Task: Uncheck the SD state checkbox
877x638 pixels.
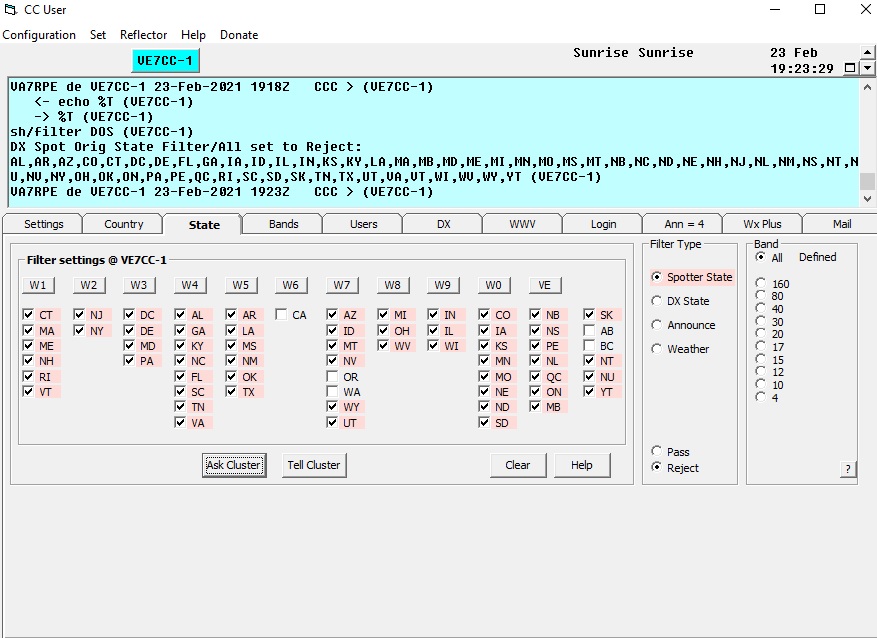Action: [x=484, y=422]
